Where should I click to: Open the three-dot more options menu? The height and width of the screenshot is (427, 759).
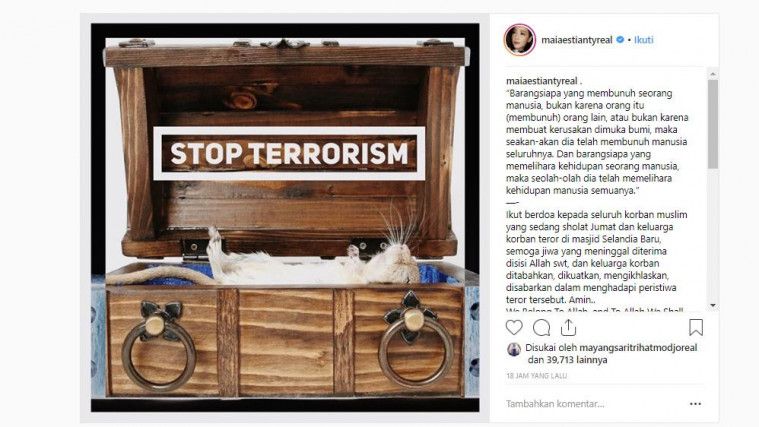click(x=695, y=404)
